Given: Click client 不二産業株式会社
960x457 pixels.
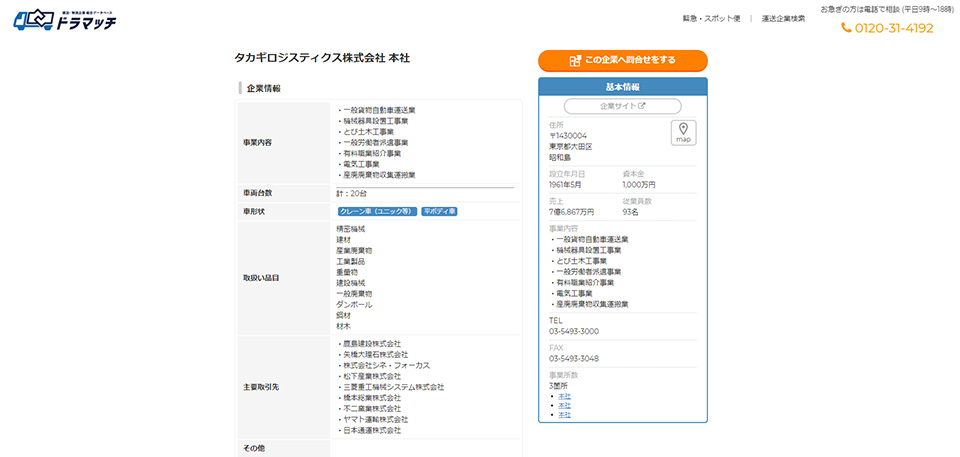Looking at the screenshot, I should point(372,409).
